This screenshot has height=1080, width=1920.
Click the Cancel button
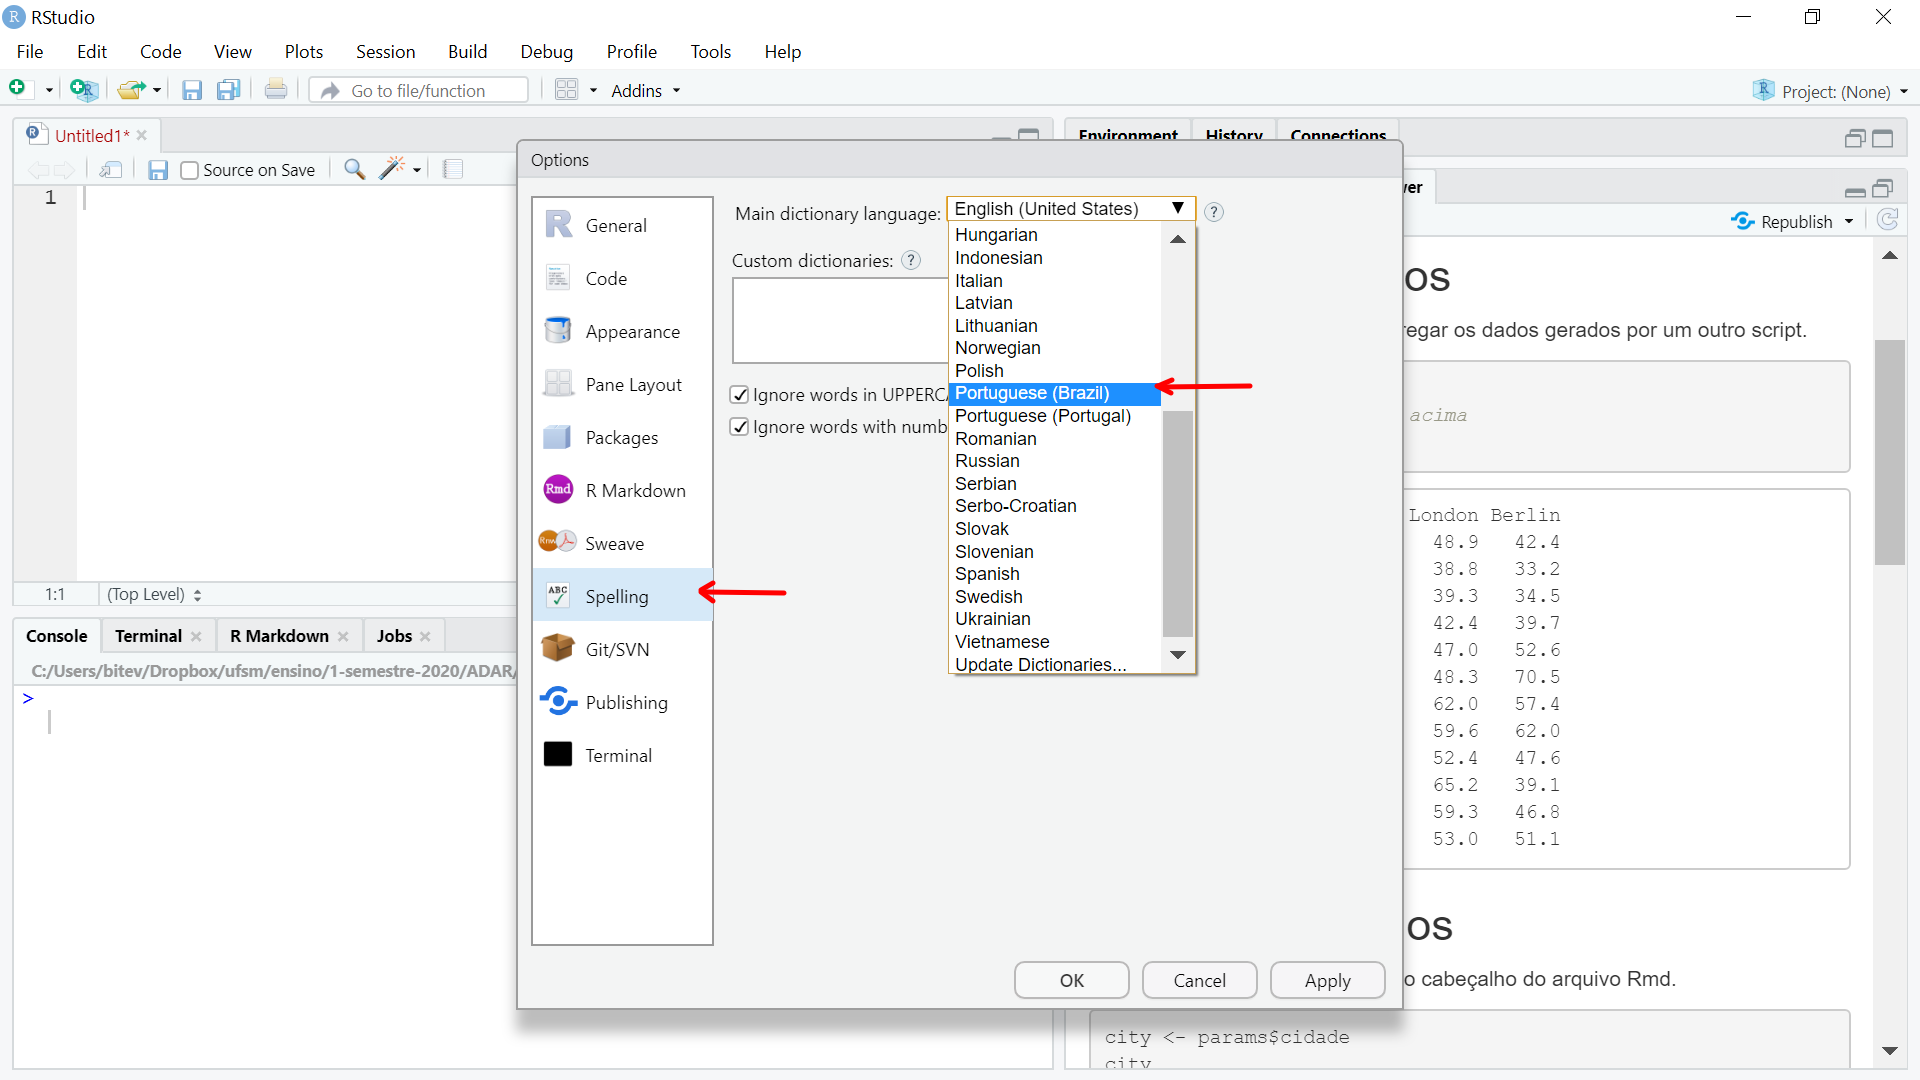1199,980
